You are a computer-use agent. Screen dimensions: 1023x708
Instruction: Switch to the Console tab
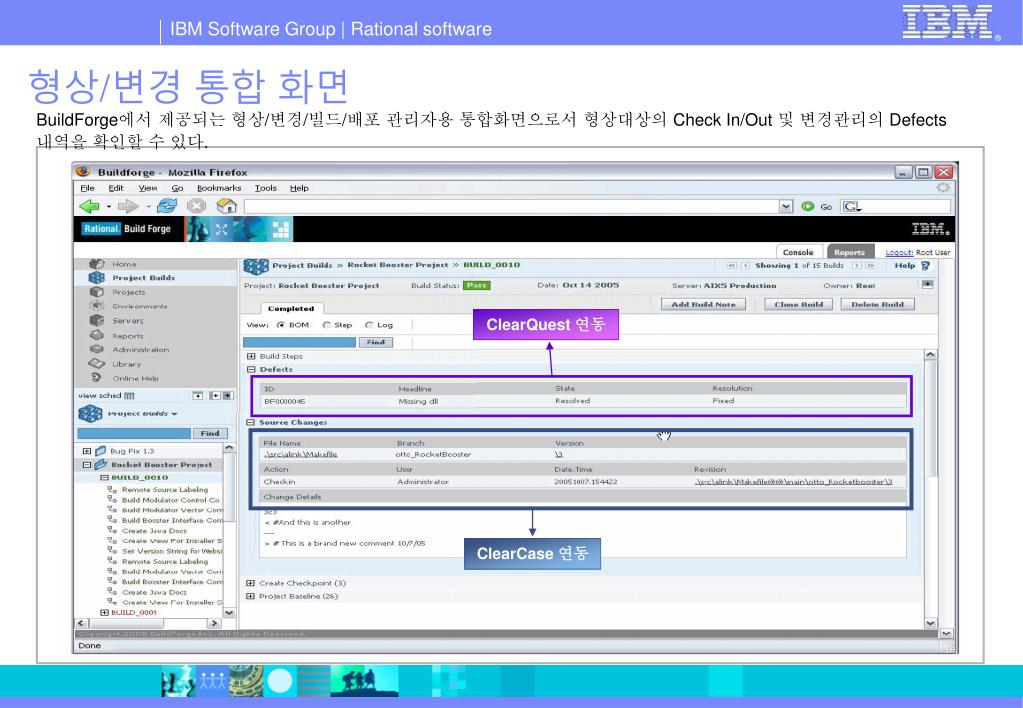[799, 252]
